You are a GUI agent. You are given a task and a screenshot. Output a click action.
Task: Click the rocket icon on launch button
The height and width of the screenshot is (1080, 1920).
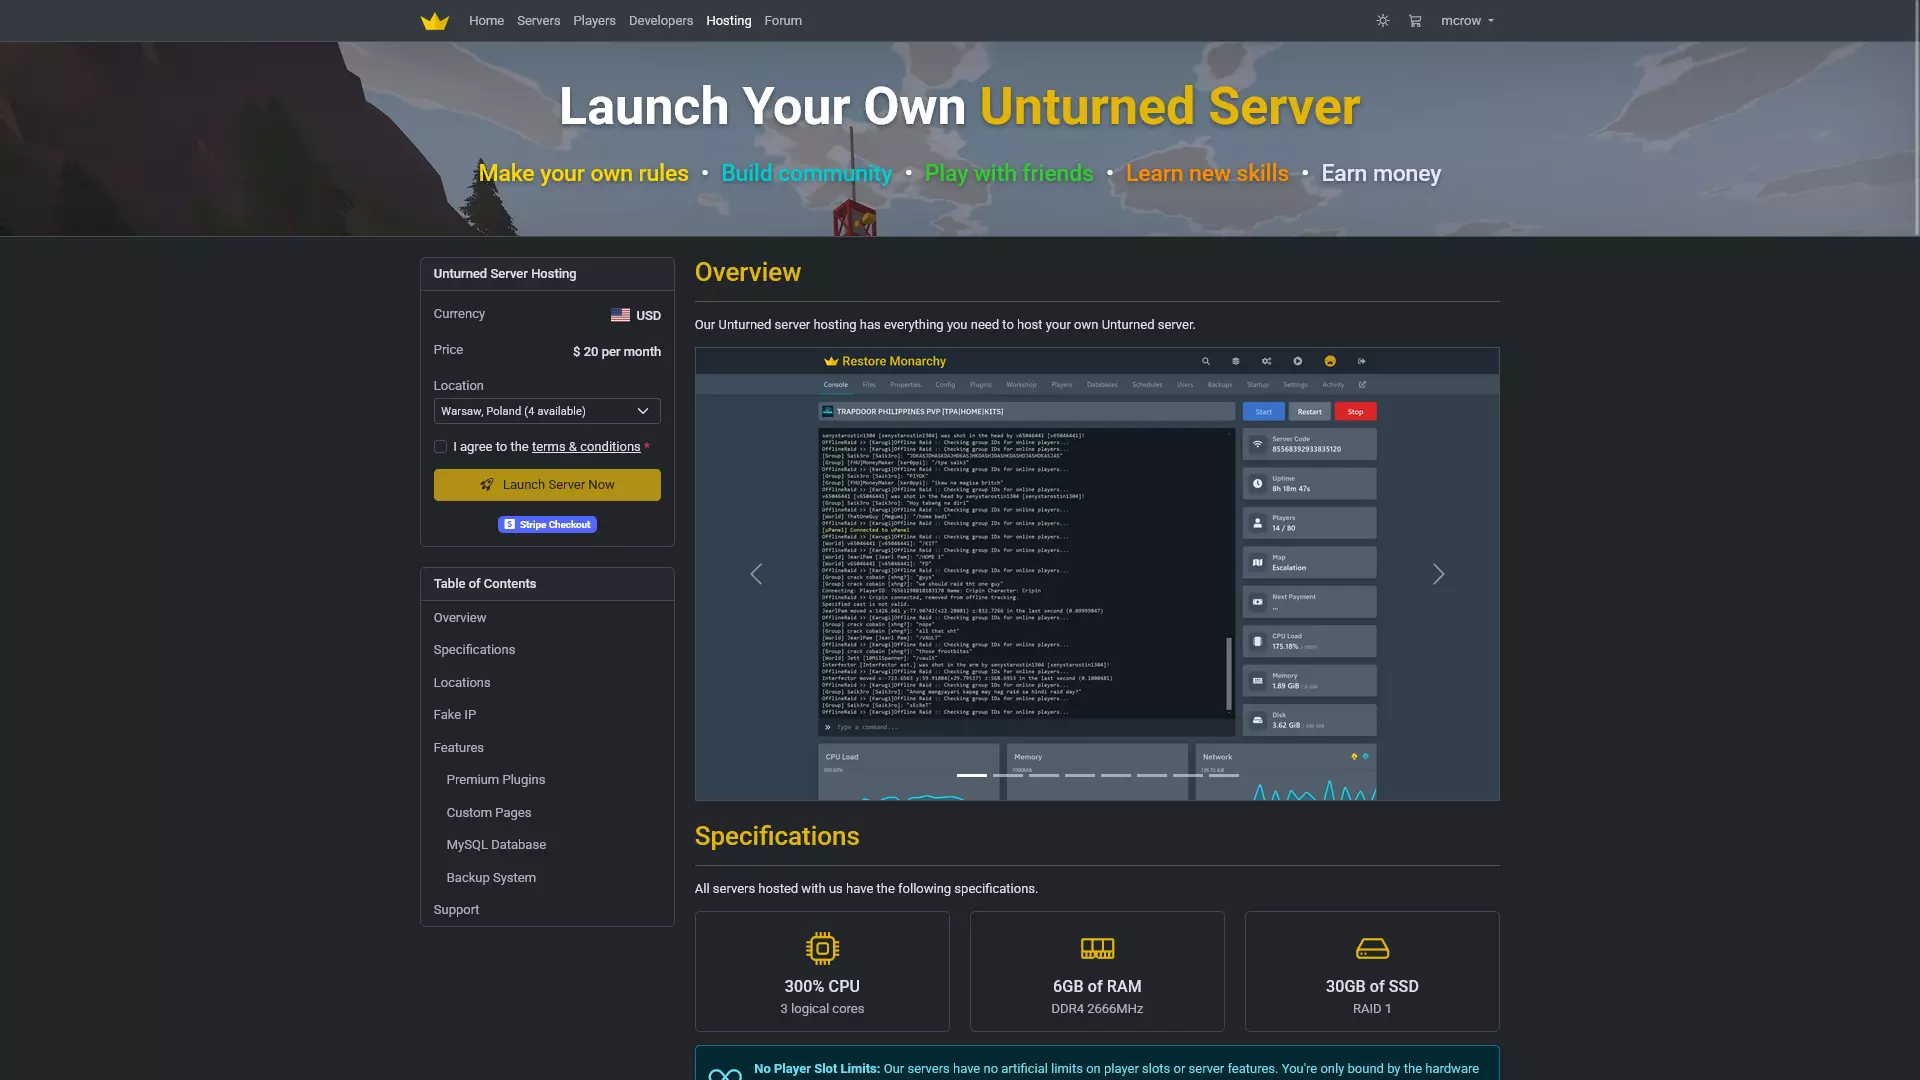[487, 485]
